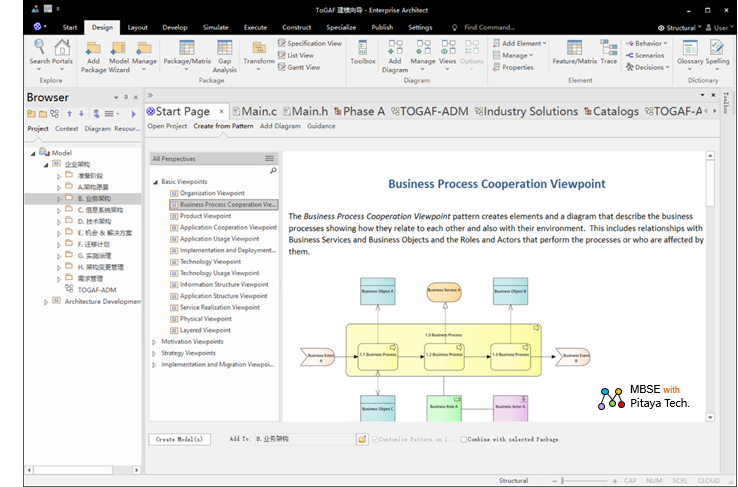Switch to Specification View
Viewport: 738px width, 487px height.
pos(310,43)
